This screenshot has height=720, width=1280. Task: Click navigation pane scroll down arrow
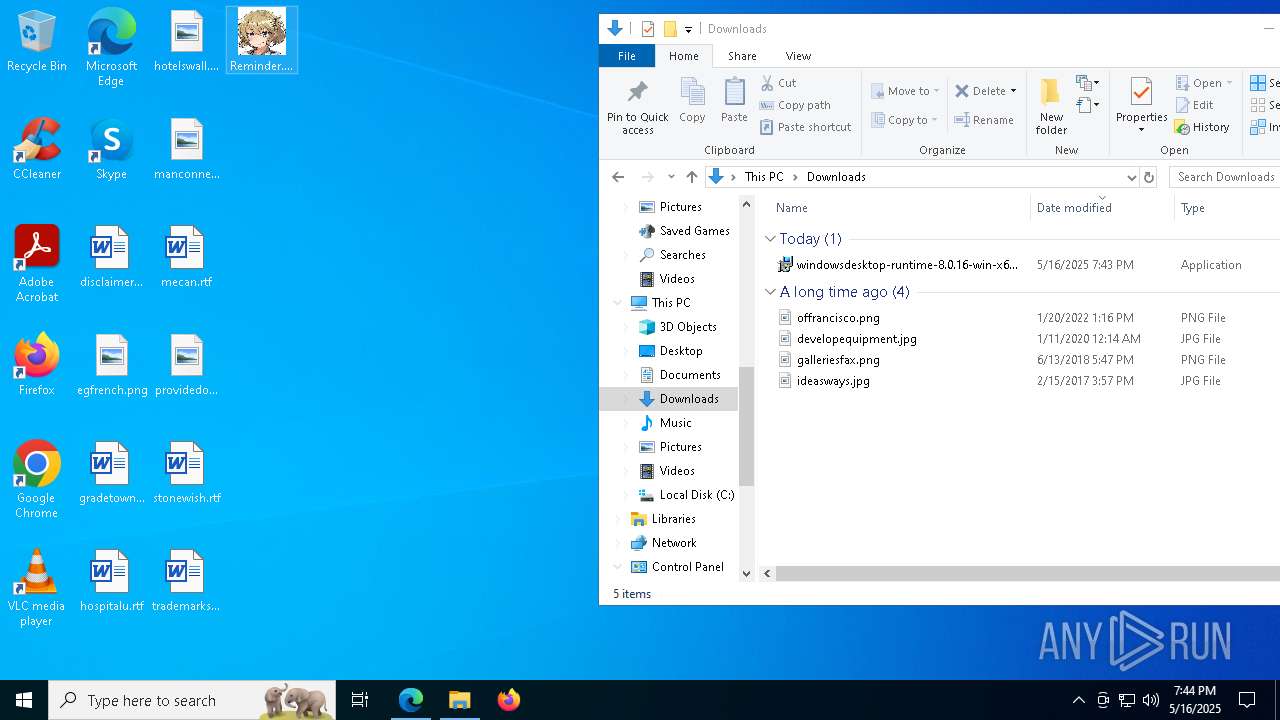tap(746, 573)
